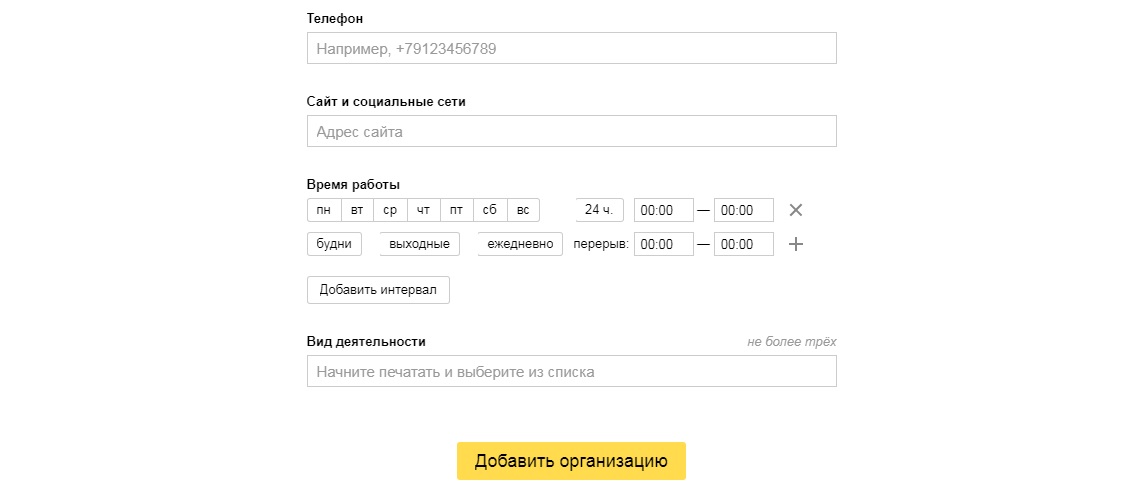Screen dimensions: 1130x492
Task: Enable the '24 ч.' around-the-clock option
Action: click(x=600, y=210)
